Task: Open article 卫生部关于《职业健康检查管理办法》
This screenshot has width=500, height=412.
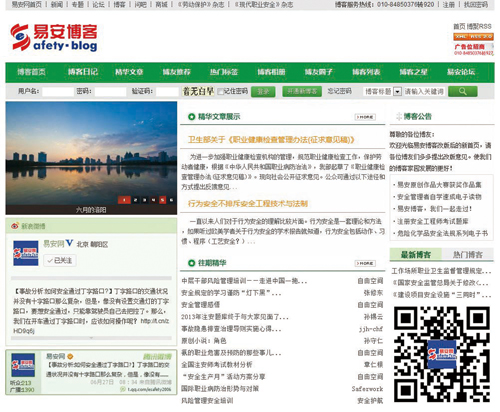Action: pyautogui.click(x=271, y=140)
